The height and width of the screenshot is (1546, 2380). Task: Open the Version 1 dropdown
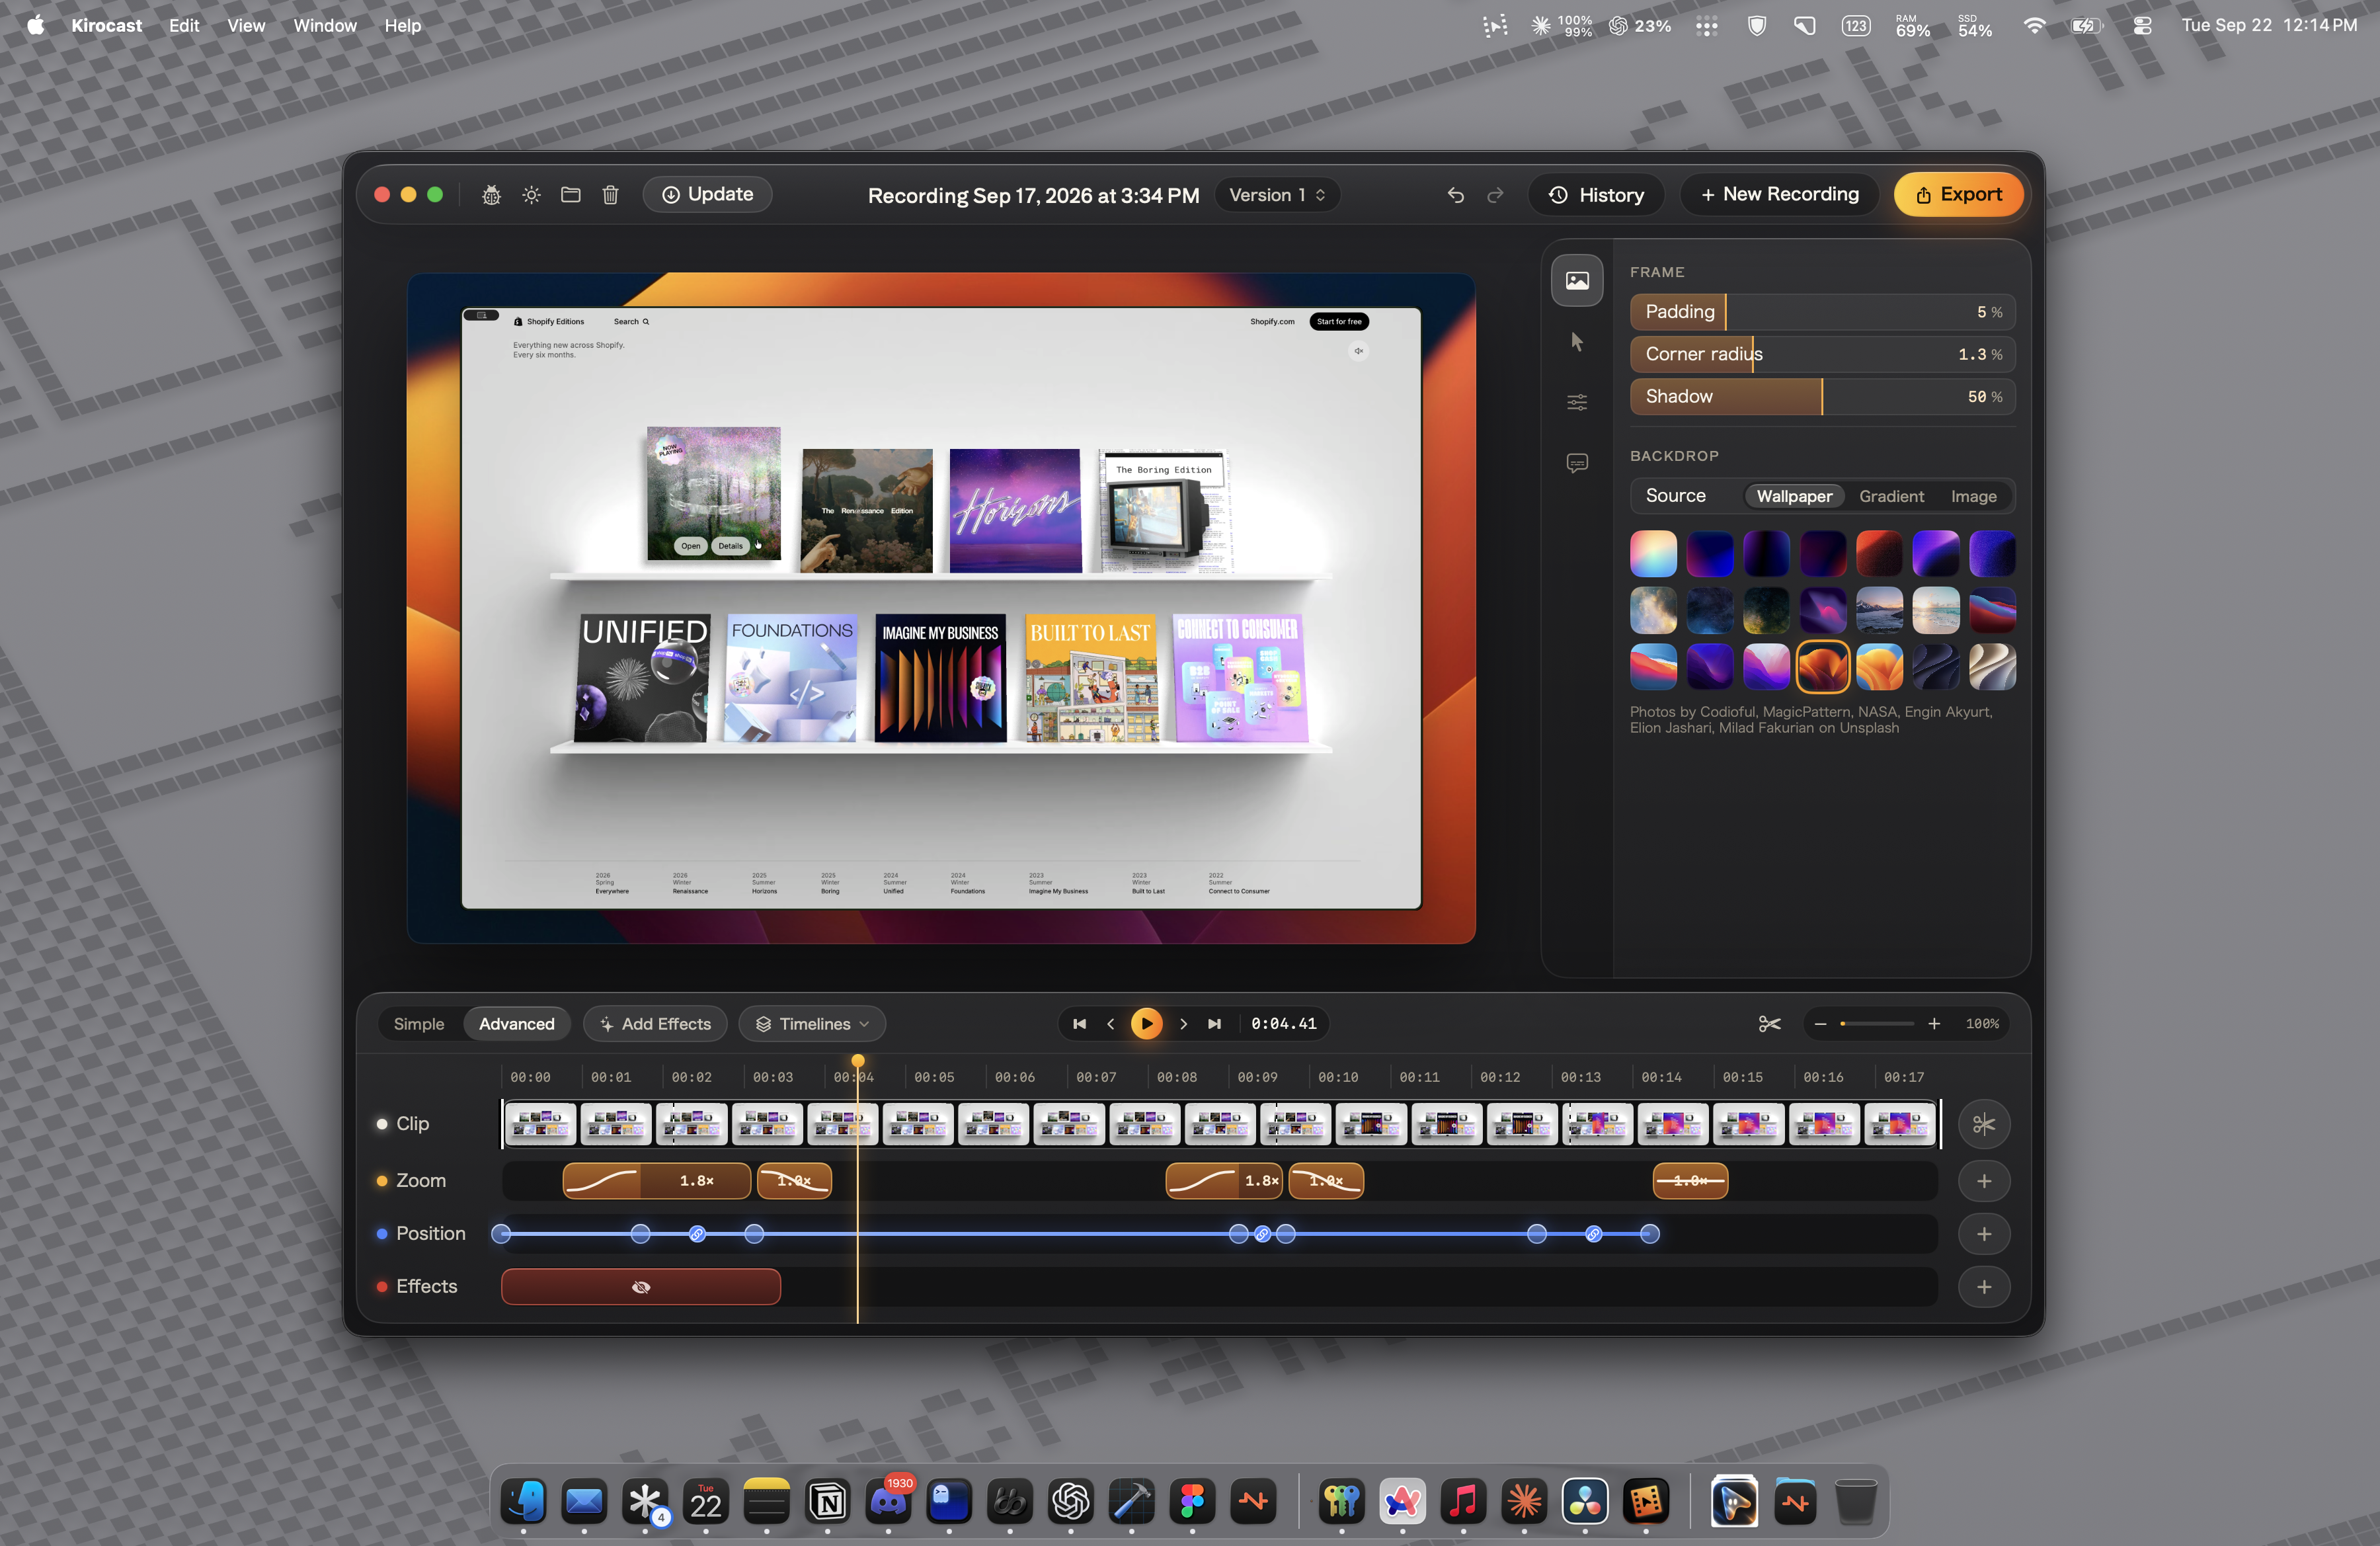[x=1277, y=195]
